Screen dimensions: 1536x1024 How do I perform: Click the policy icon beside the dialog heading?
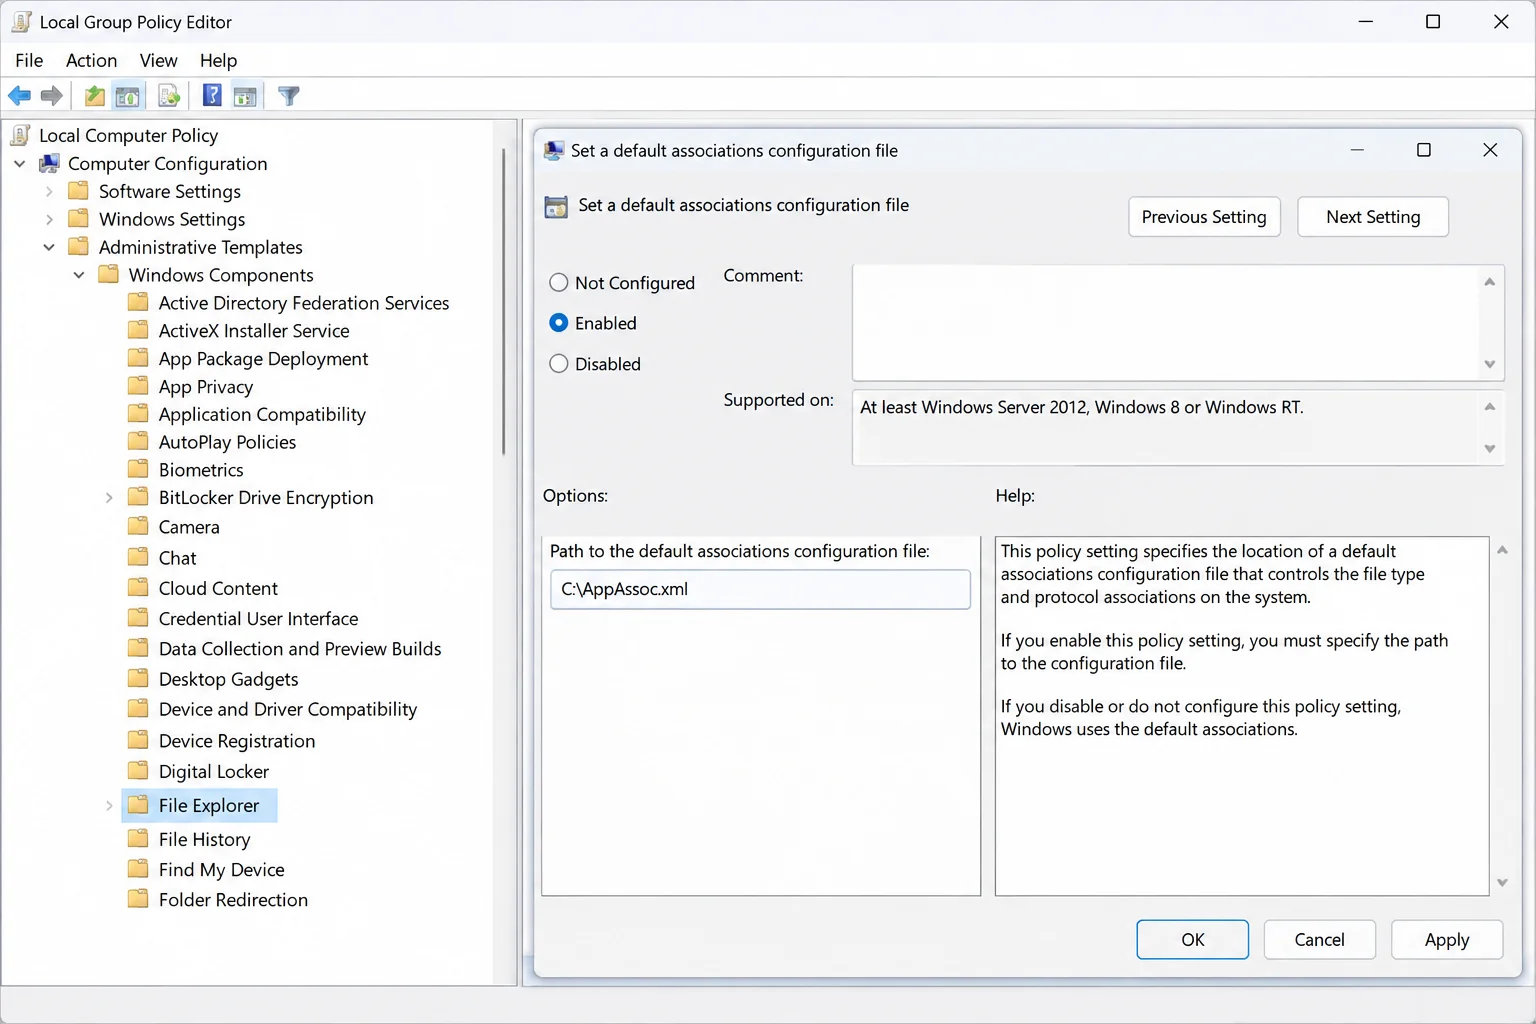pyautogui.click(x=556, y=207)
